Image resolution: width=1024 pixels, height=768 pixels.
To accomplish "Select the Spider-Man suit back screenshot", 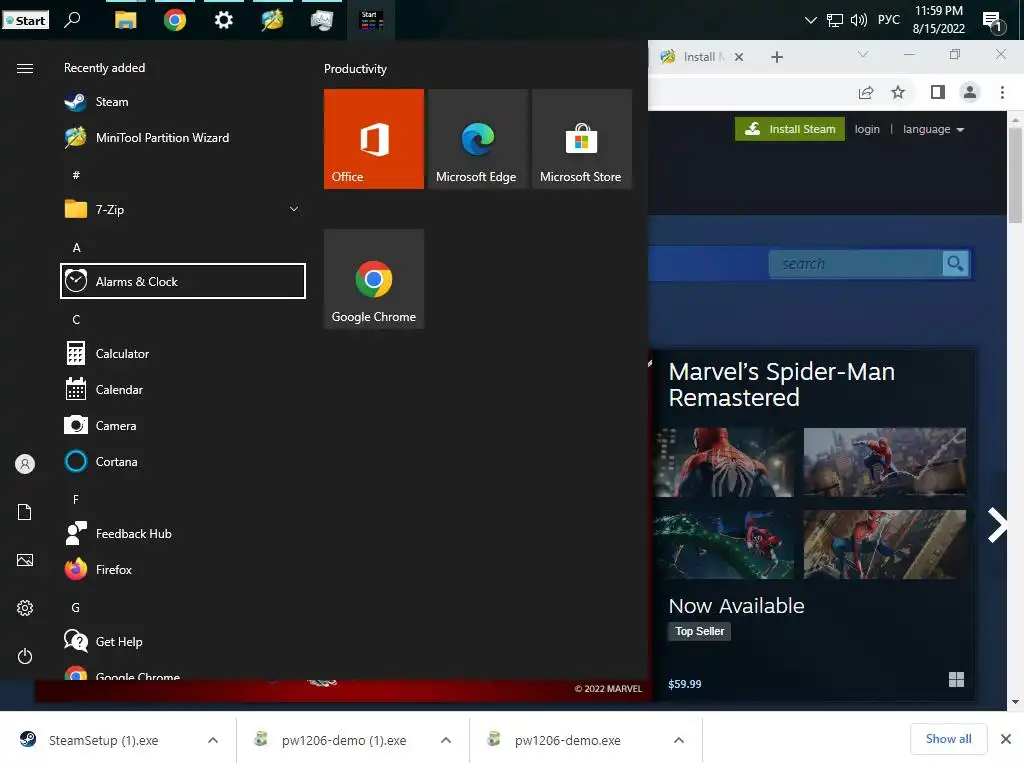I will [x=724, y=462].
